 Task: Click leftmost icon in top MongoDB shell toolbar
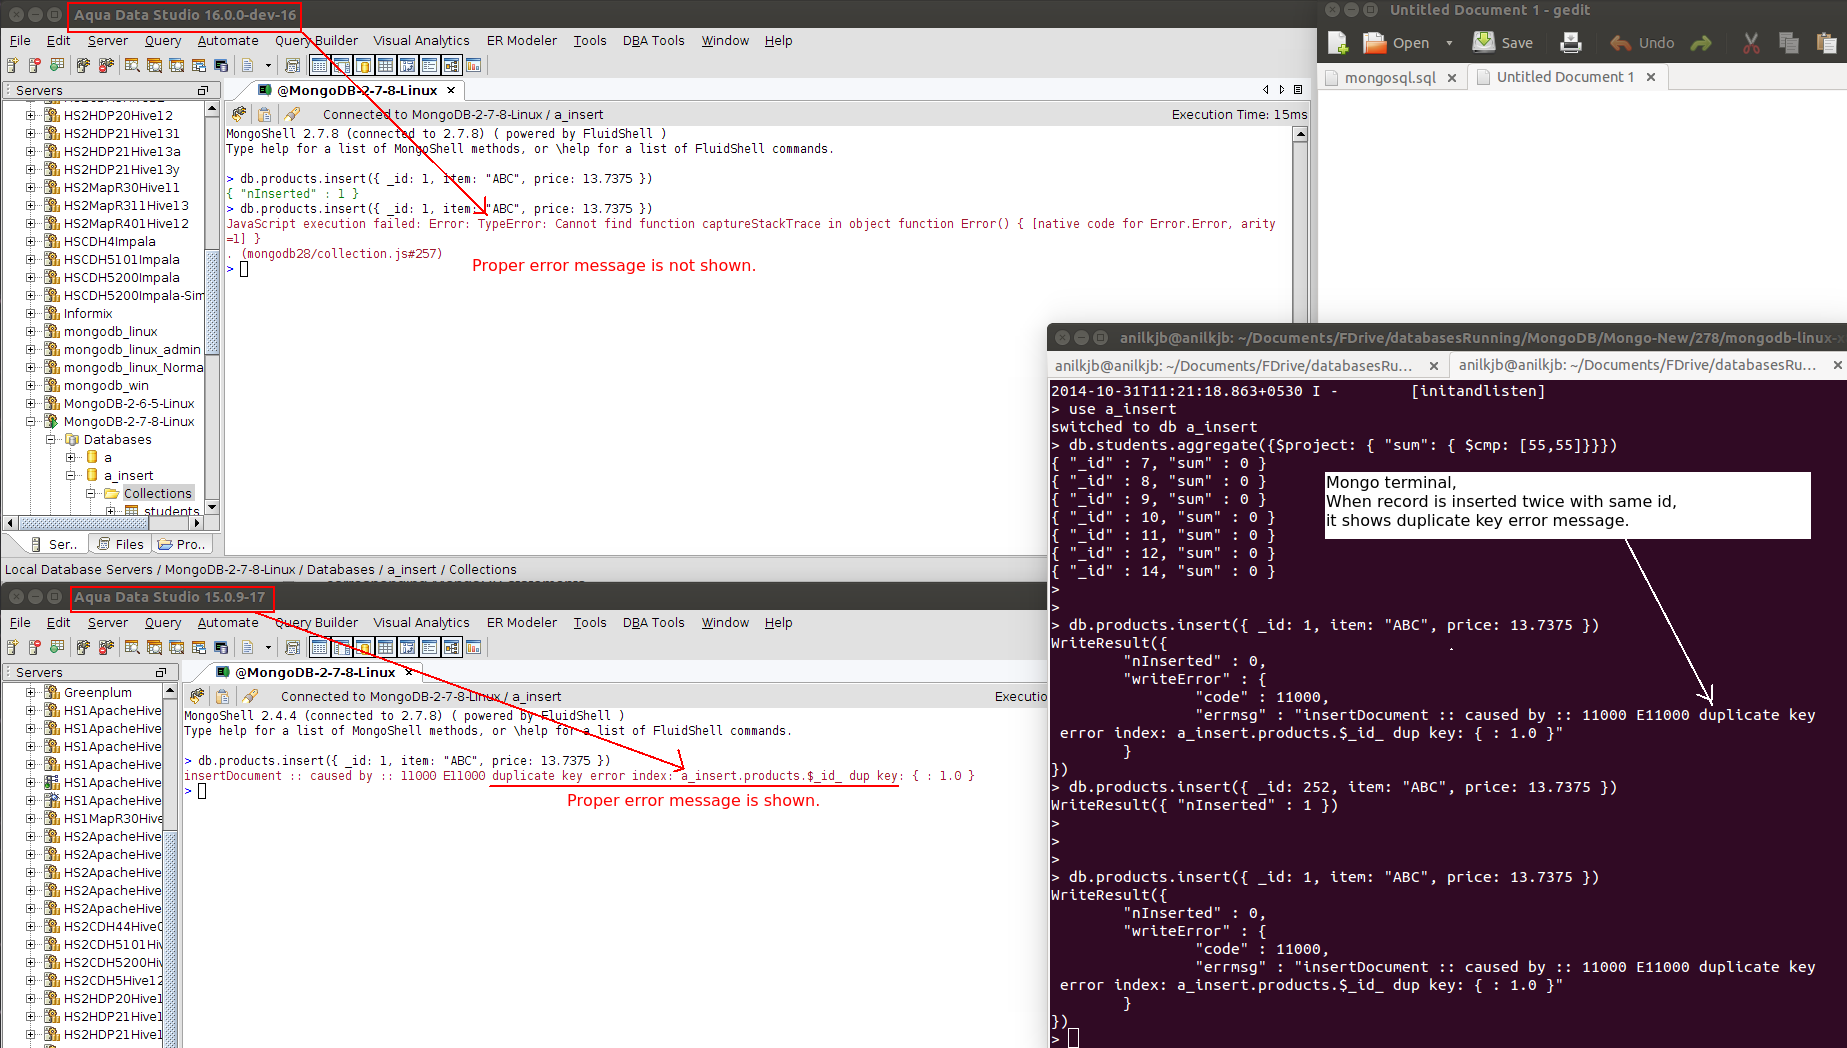[x=239, y=114]
